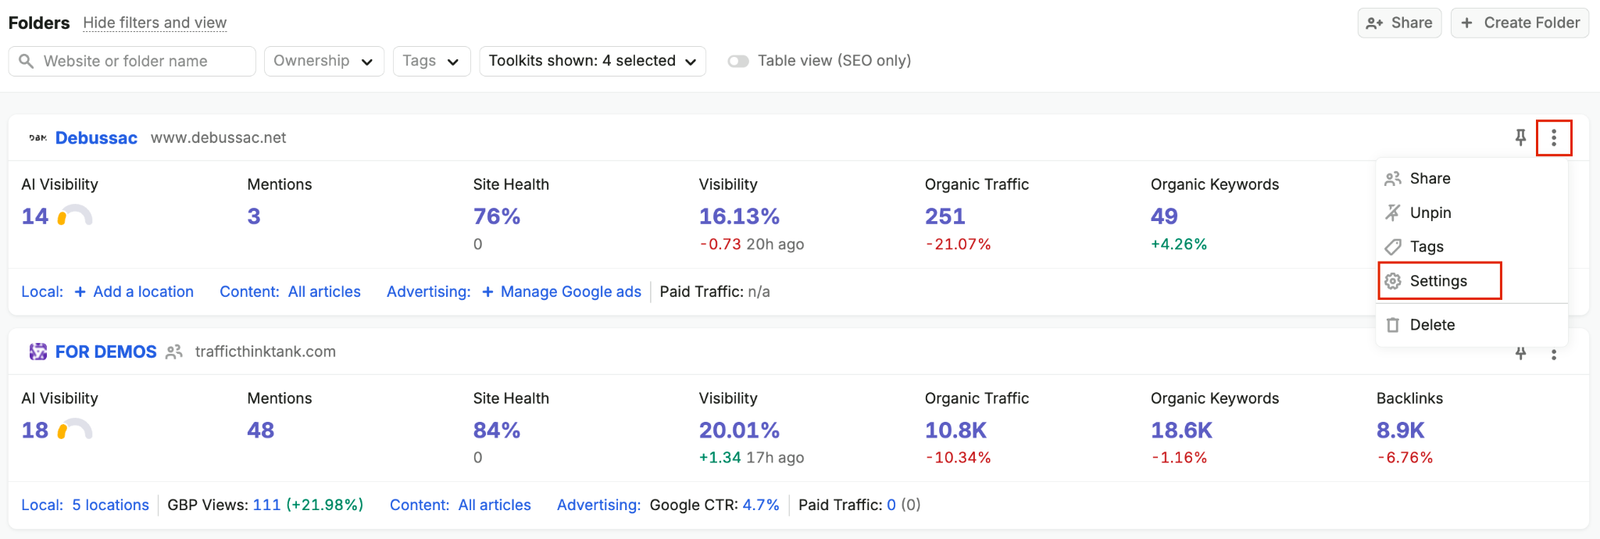Expand the Ownership dropdown
1600x539 pixels.
pos(324,61)
